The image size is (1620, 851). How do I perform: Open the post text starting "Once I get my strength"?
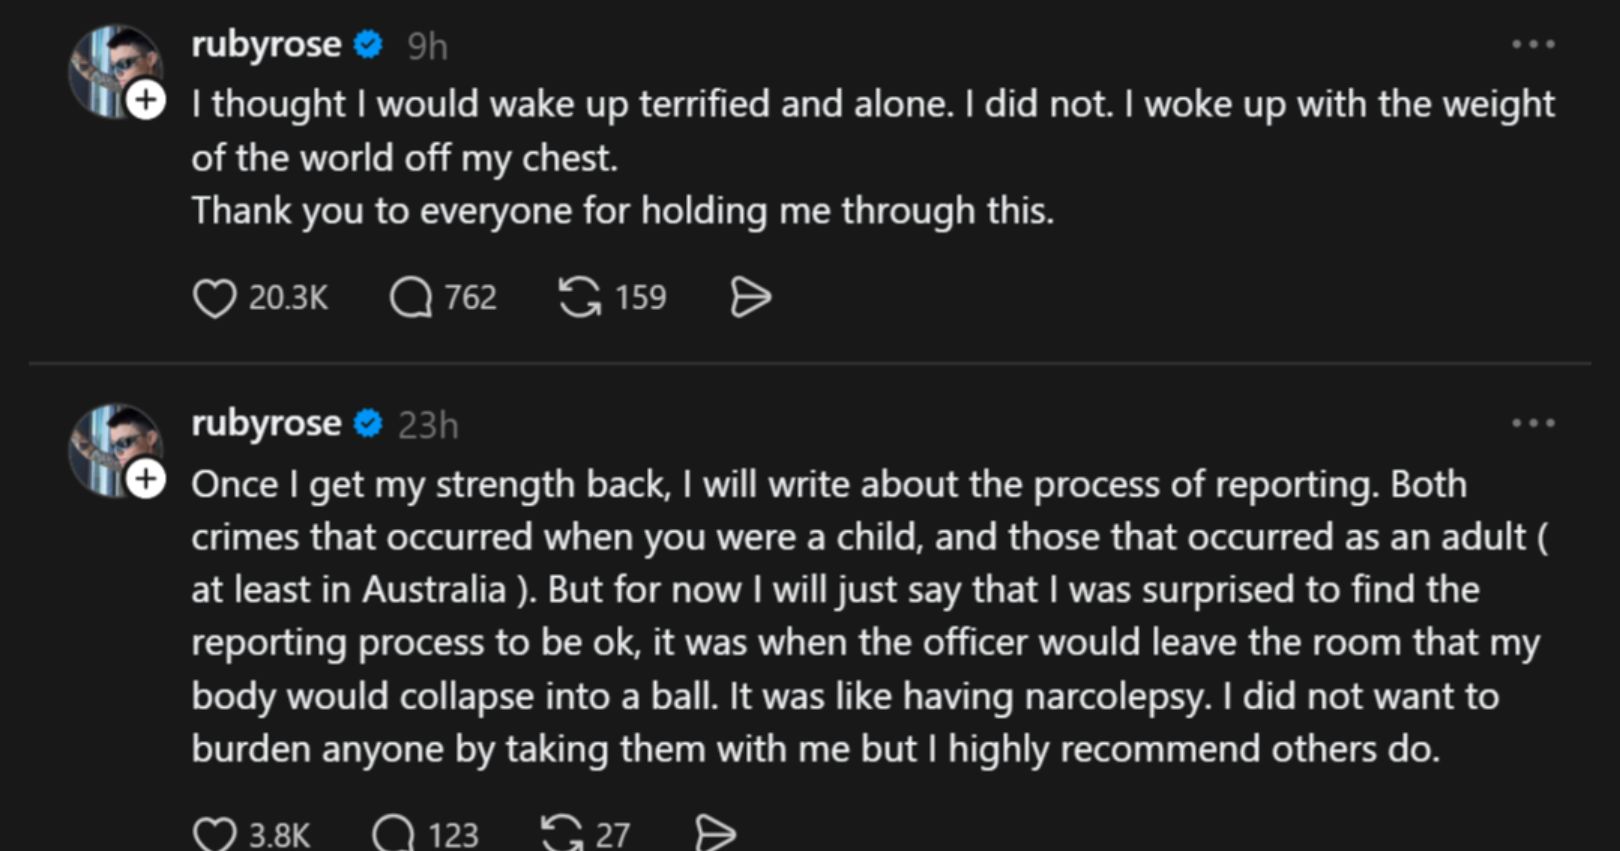(x=860, y=616)
